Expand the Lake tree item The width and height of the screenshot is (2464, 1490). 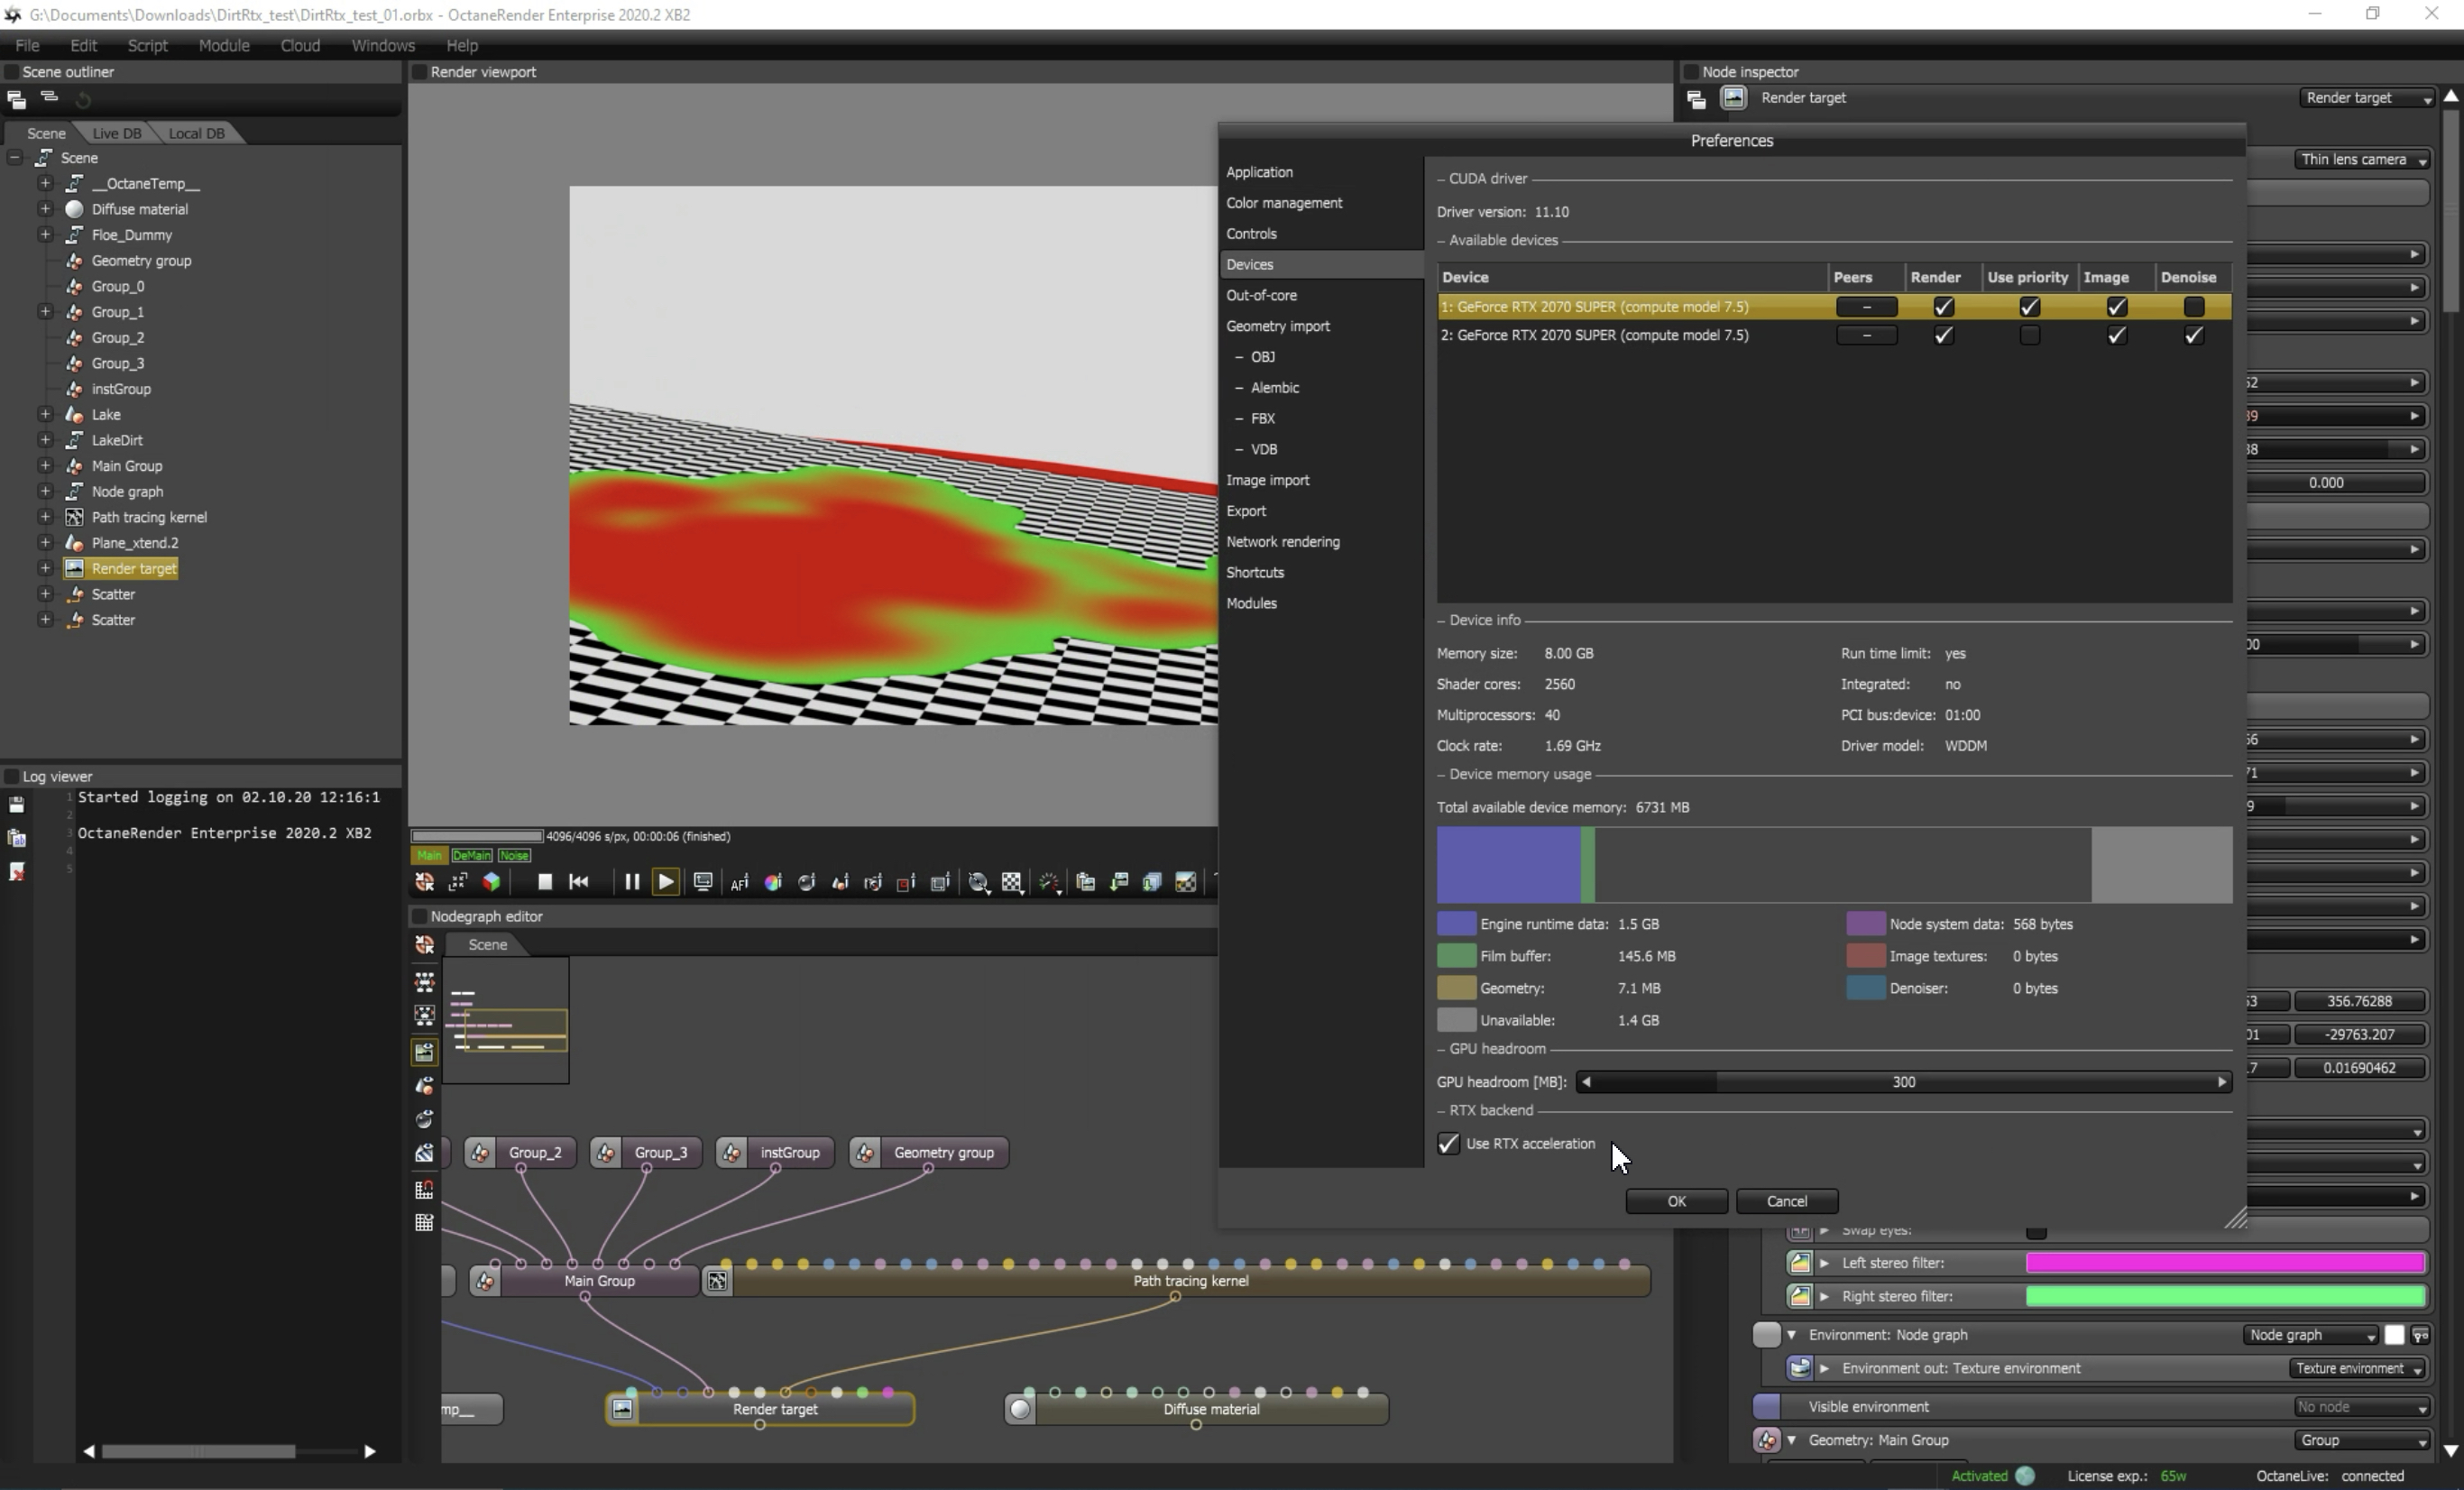45,414
